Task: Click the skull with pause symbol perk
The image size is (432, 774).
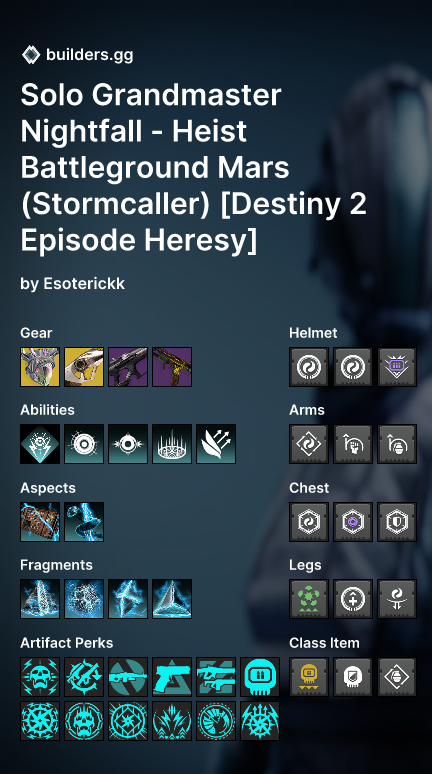Action: 260,677
